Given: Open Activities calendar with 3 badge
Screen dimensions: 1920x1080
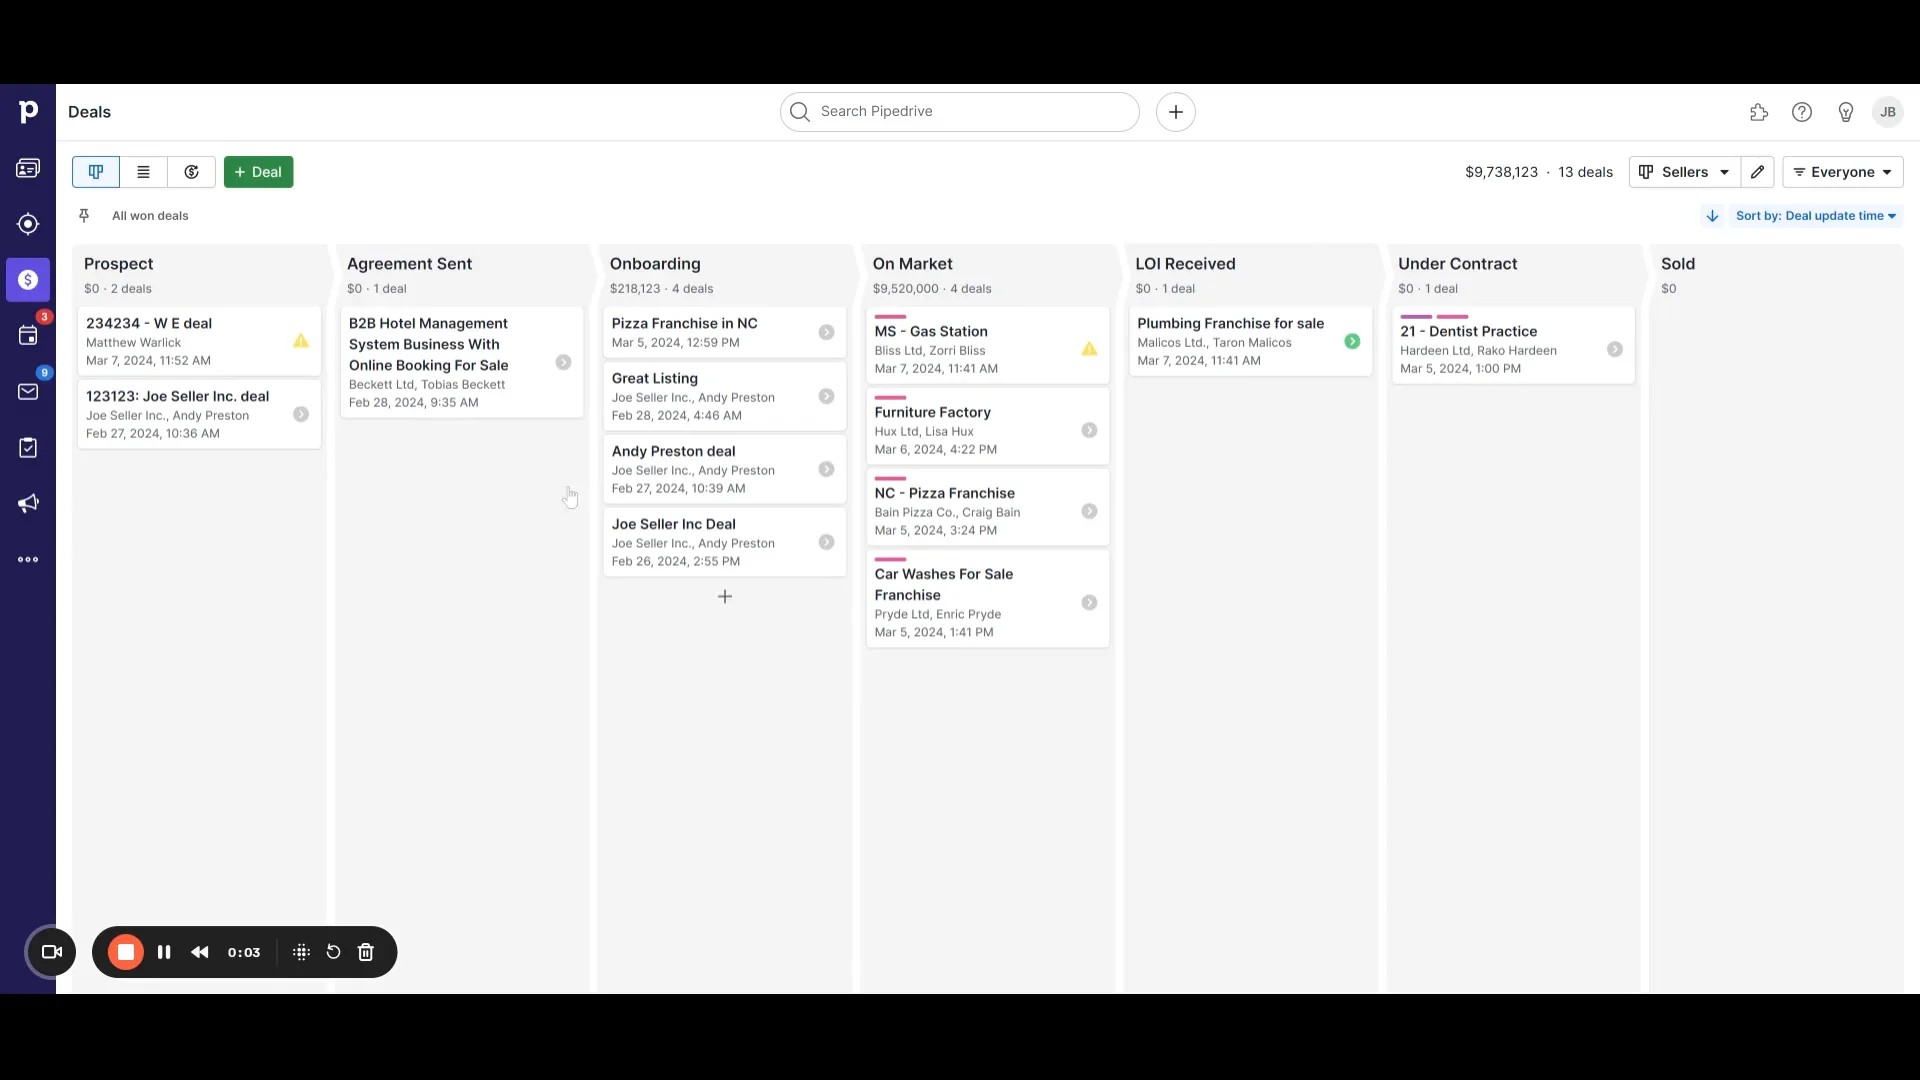Looking at the screenshot, I should click(x=28, y=336).
